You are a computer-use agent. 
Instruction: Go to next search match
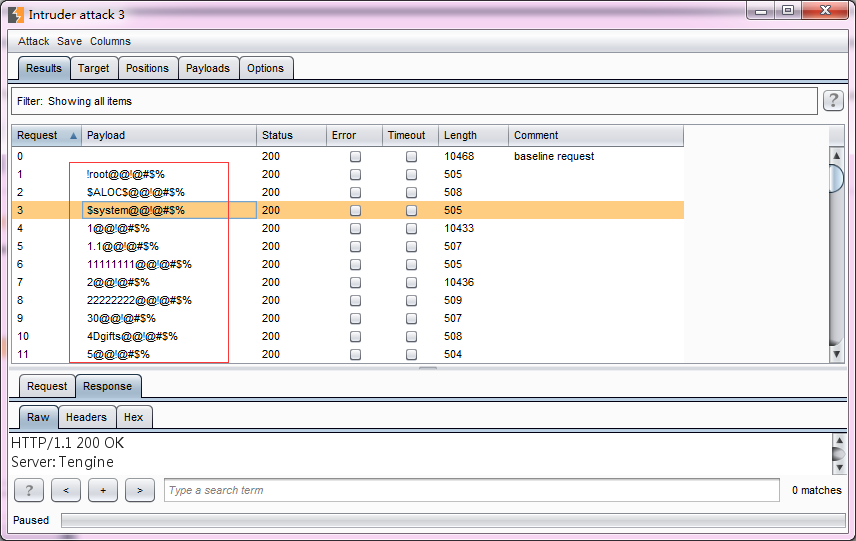[x=139, y=490]
